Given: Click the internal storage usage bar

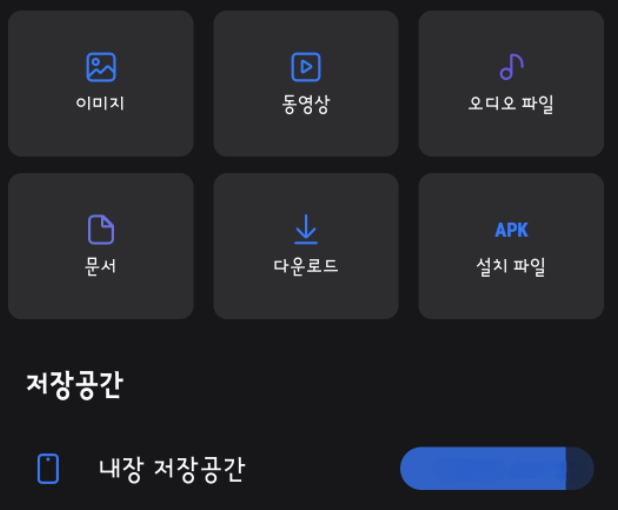Looking at the screenshot, I should tap(497, 469).
